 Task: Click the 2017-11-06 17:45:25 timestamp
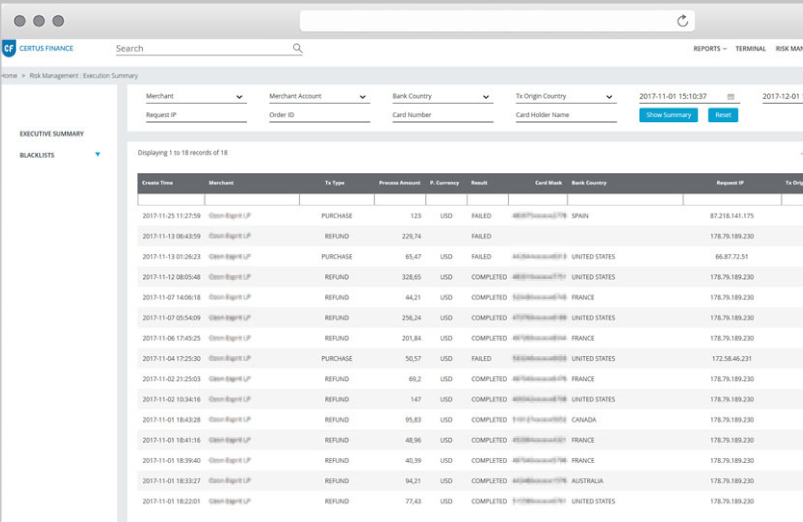[171, 338]
